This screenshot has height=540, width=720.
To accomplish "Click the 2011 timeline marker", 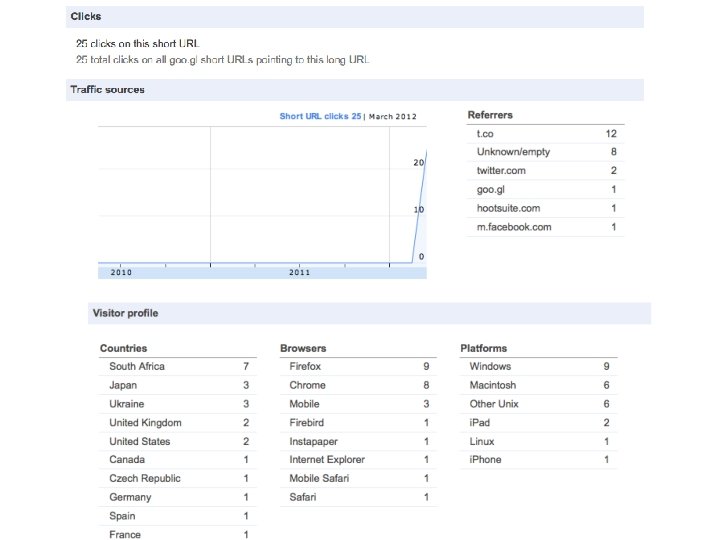I will point(299,272).
